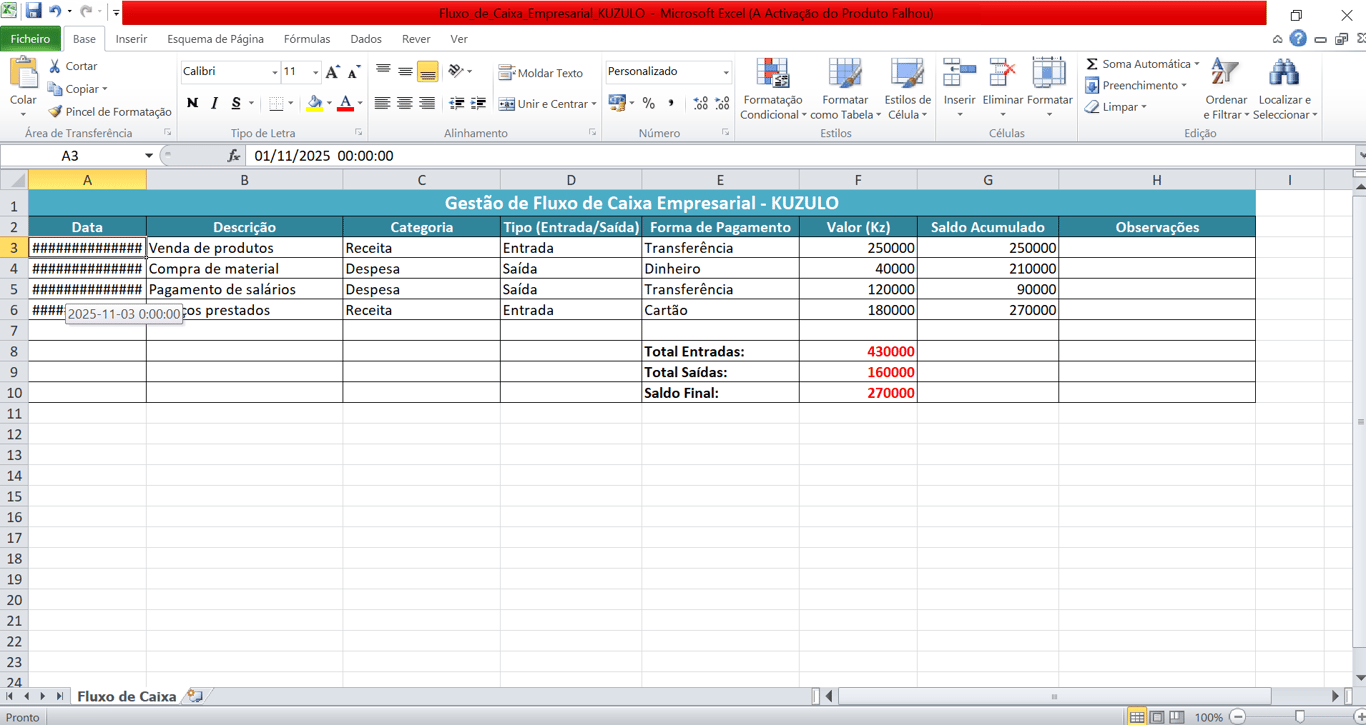The width and height of the screenshot is (1366, 725).
Task: Zoom out with the minus button
Action: 1238,717
